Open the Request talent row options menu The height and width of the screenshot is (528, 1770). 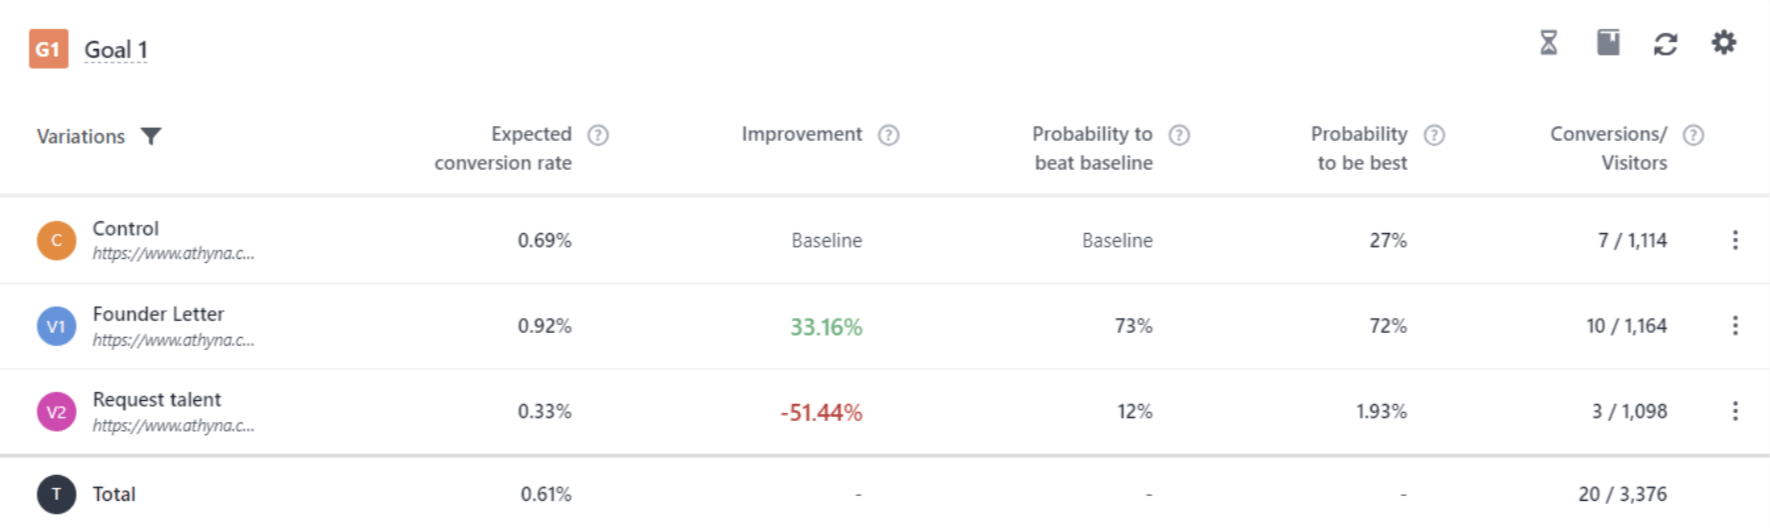[x=1735, y=411]
